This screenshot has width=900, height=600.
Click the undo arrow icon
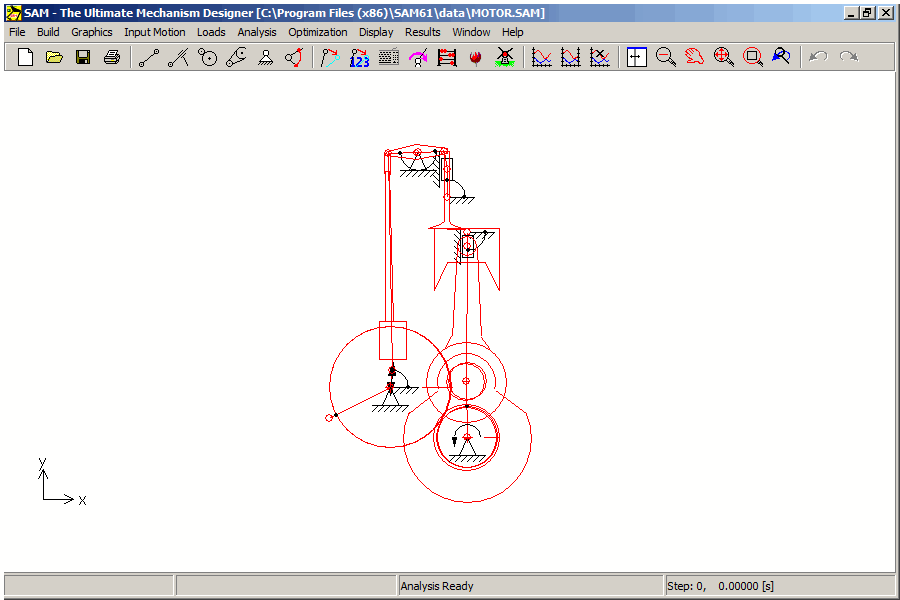pyautogui.click(x=818, y=57)
